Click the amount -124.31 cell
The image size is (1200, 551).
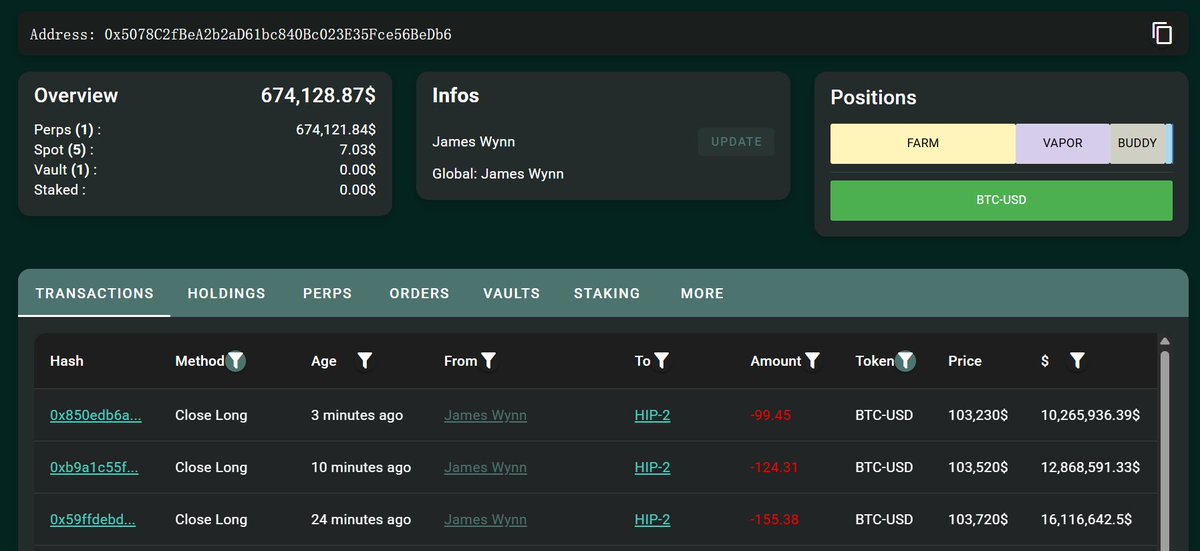(774, 467)
